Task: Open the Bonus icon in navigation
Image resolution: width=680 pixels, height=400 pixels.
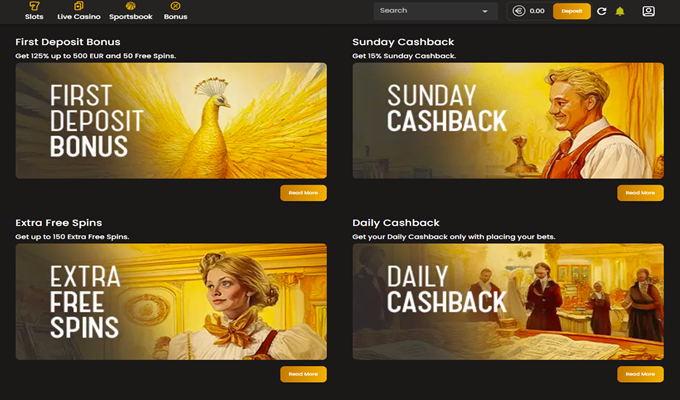Action: tap(175, 6)
